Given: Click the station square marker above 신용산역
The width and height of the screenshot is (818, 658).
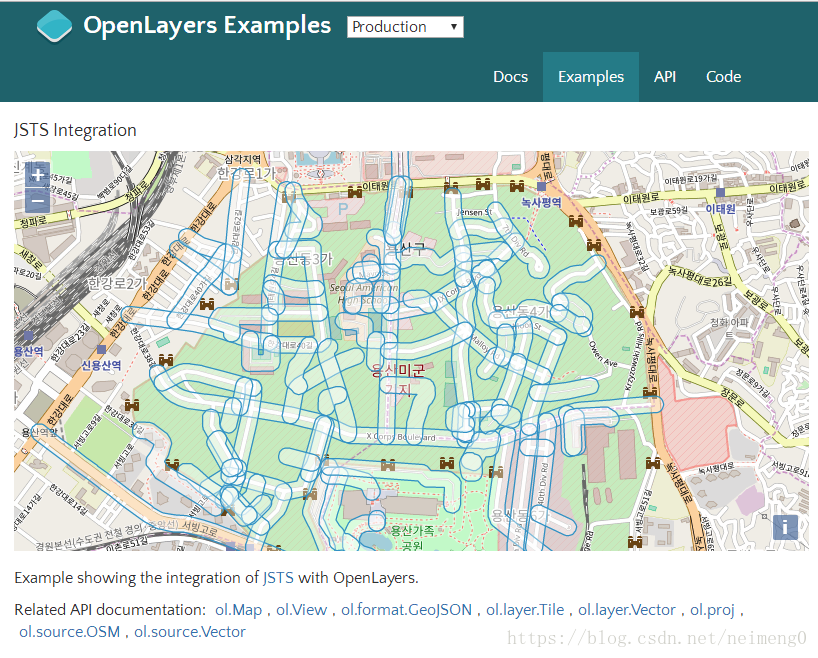Looking at the screenshot, I should [101, 349].
